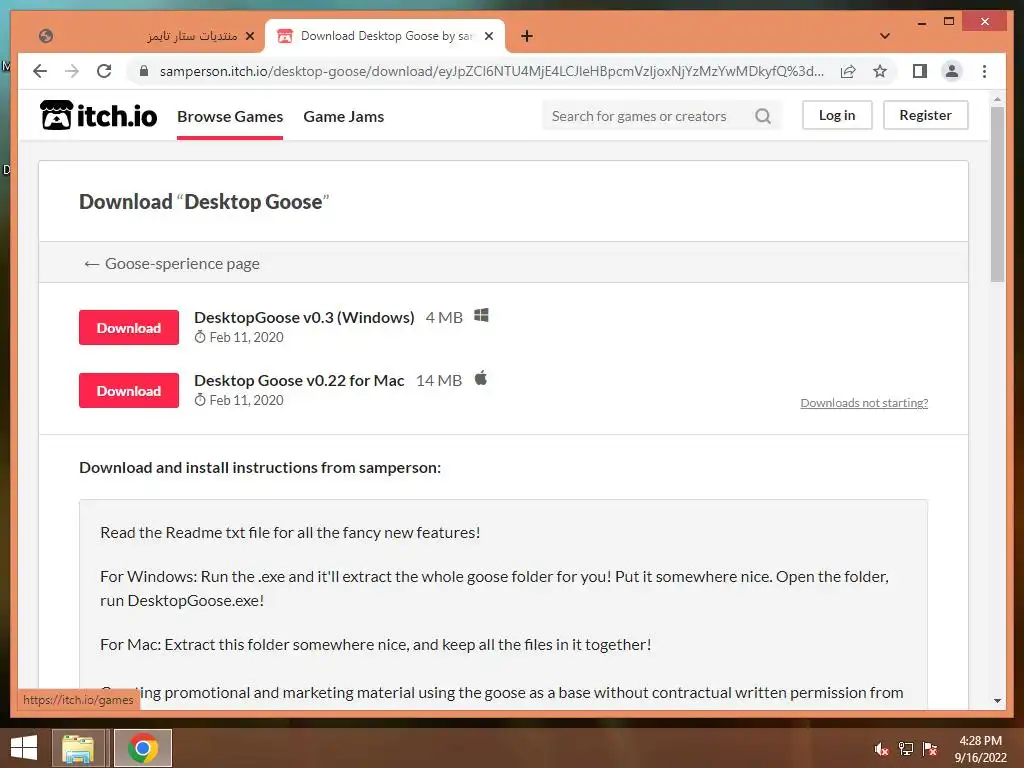The width and height of the screenshot is (1024, 768).
Task: Open Browse Games in the nav
Action: click(x=230, y=116)
